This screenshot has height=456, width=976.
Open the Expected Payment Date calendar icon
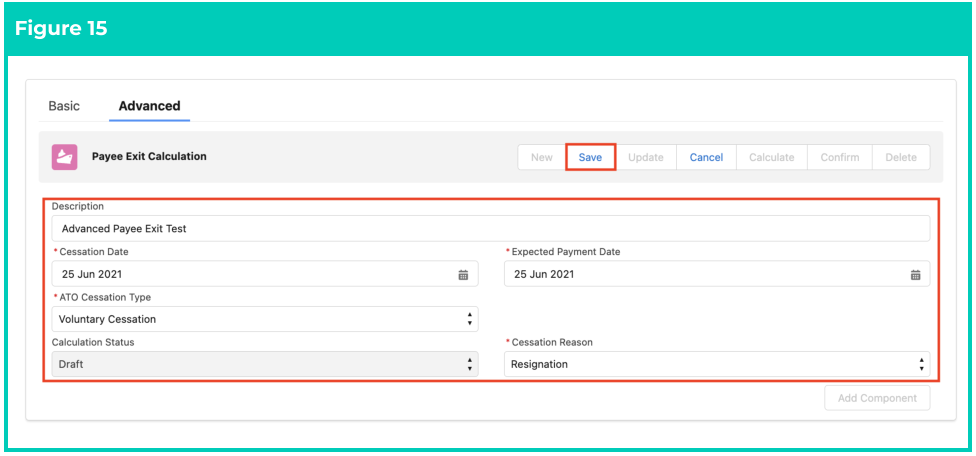[x=915, y=274]
